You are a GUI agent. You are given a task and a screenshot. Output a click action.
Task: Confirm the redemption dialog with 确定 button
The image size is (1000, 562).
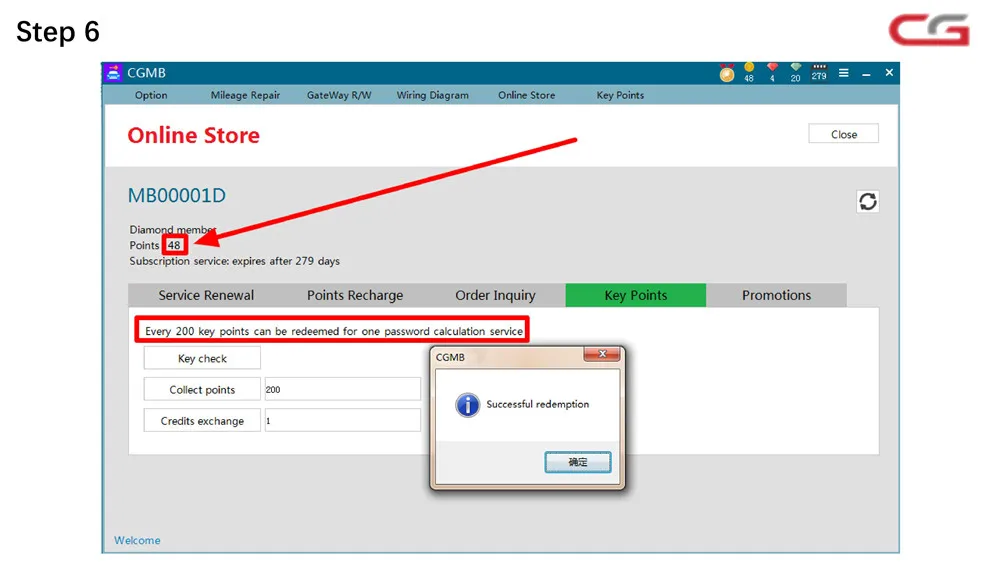tap(578, 462)
